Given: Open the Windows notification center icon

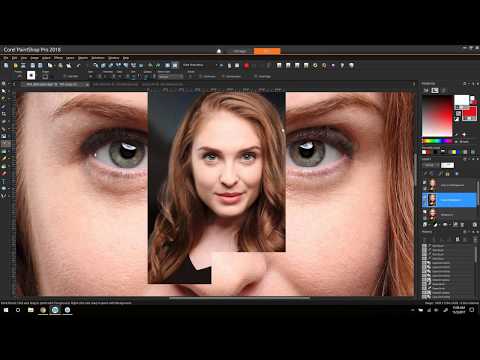Looking at the screenshot, I should 472,310.
